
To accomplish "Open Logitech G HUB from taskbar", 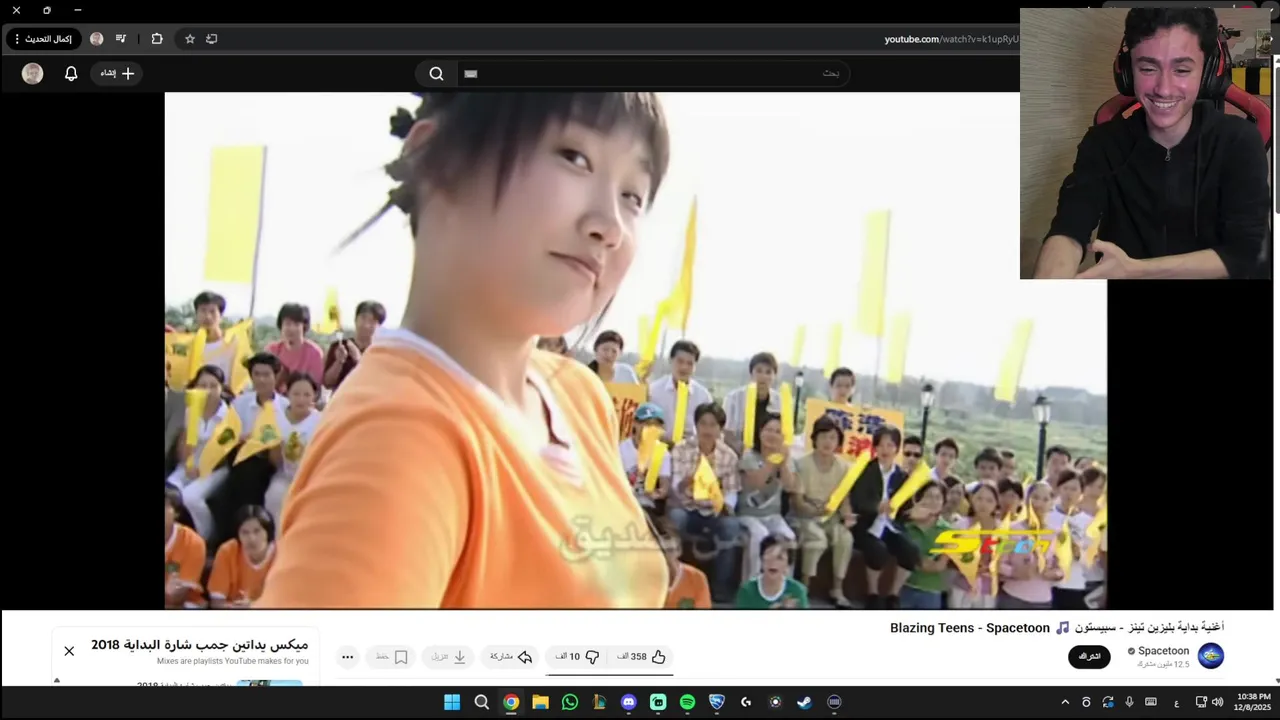I will [746, 702].
